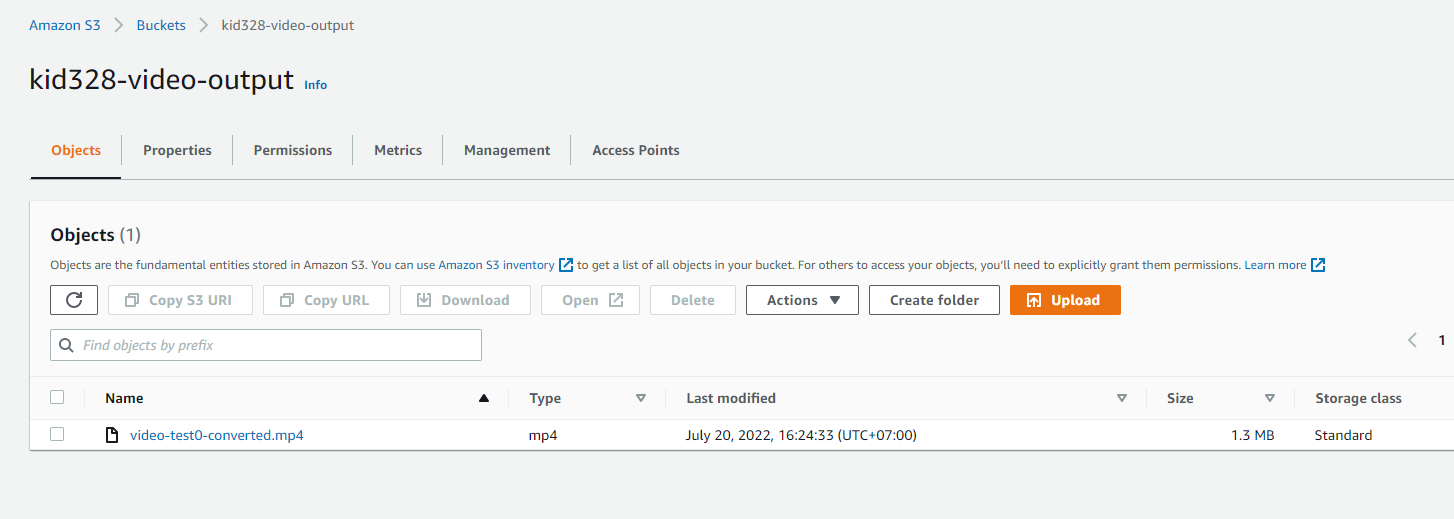
Task: Click the search magnifier icon
Action: [x=67, y=345]
